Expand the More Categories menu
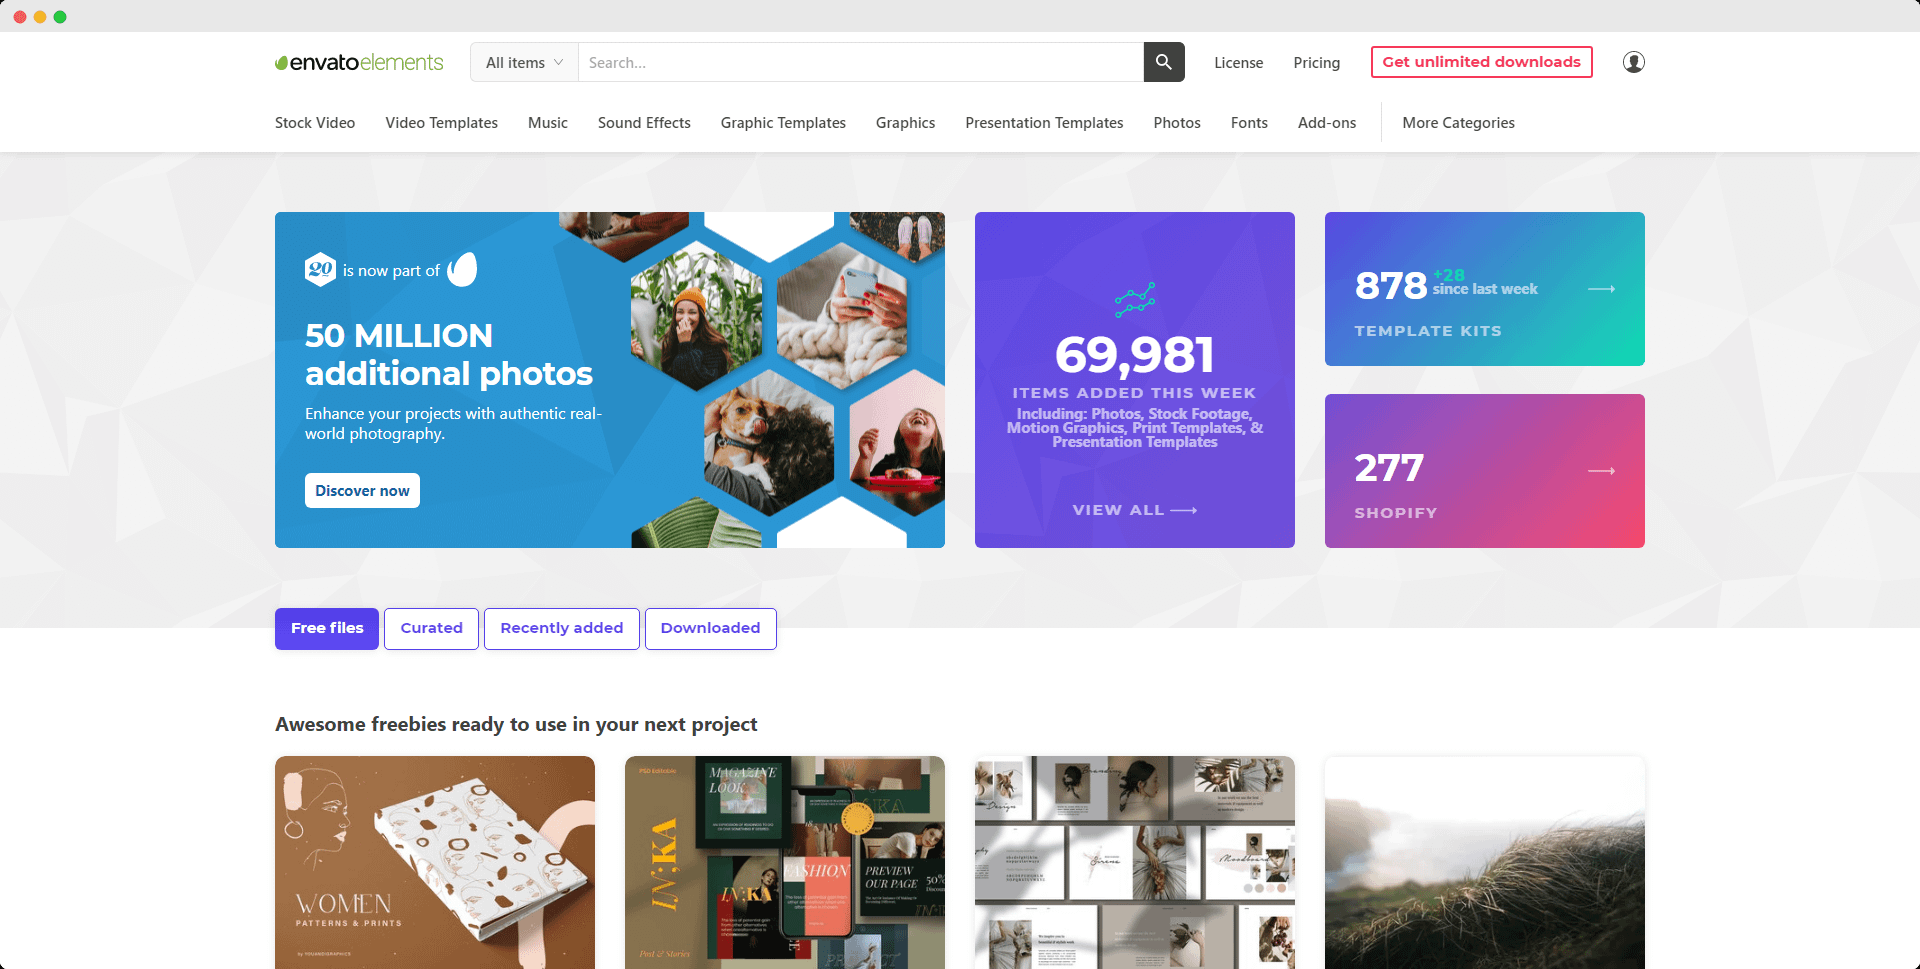Image resolution: width=1920 pixels, height=969 pixels. tap(1458, 123)
